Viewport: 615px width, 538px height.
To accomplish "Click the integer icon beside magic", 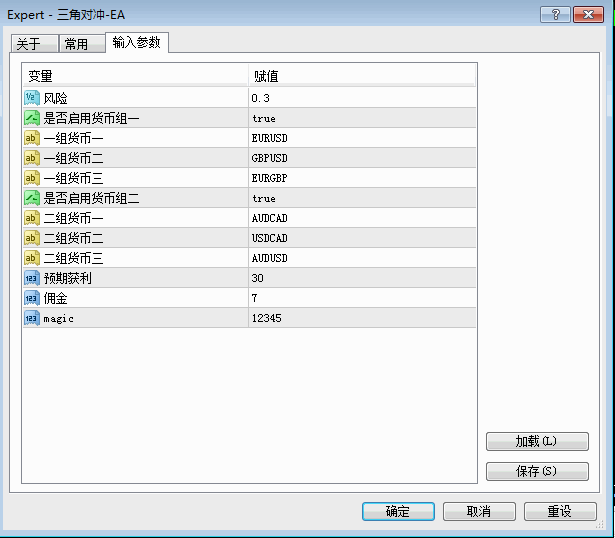I will pos(31,318).
